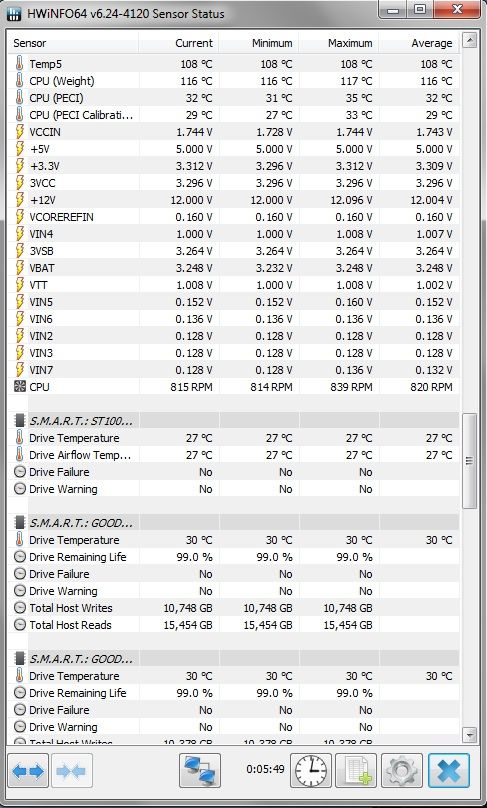Select the Total Host Writes row
This screenshot has width=487, height=808.
coord(233,608)
